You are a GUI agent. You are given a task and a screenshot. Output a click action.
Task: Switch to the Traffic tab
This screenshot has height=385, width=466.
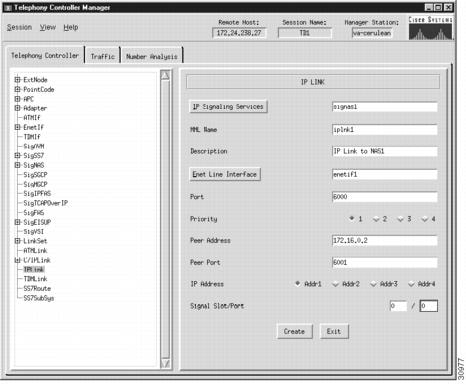click(103, 56)
